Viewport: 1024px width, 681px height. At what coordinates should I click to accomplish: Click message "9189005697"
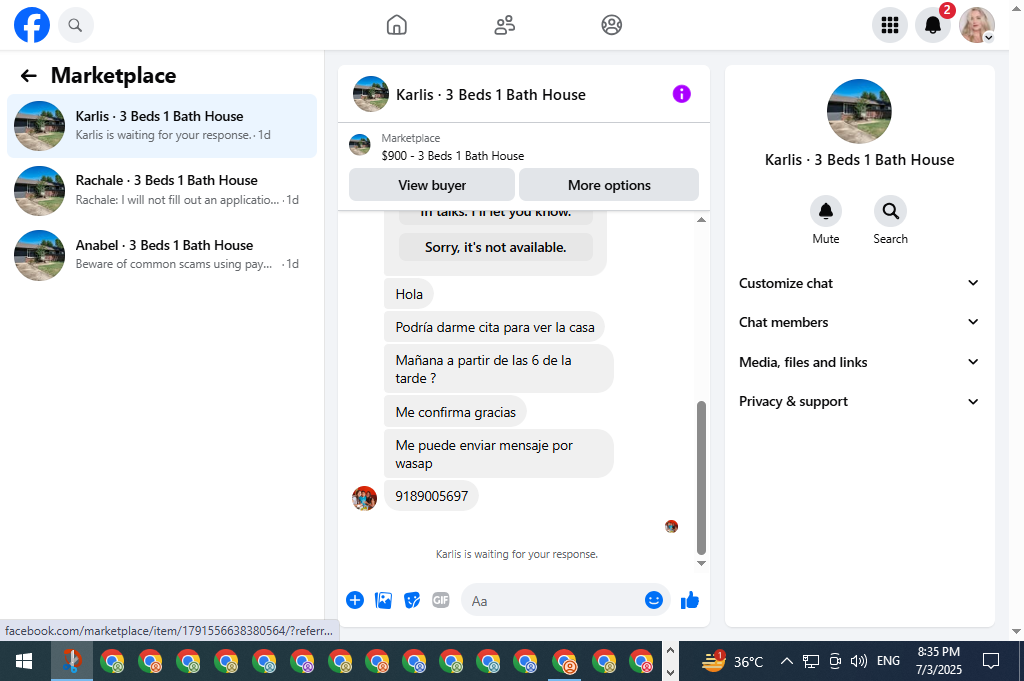pos(431,496)
